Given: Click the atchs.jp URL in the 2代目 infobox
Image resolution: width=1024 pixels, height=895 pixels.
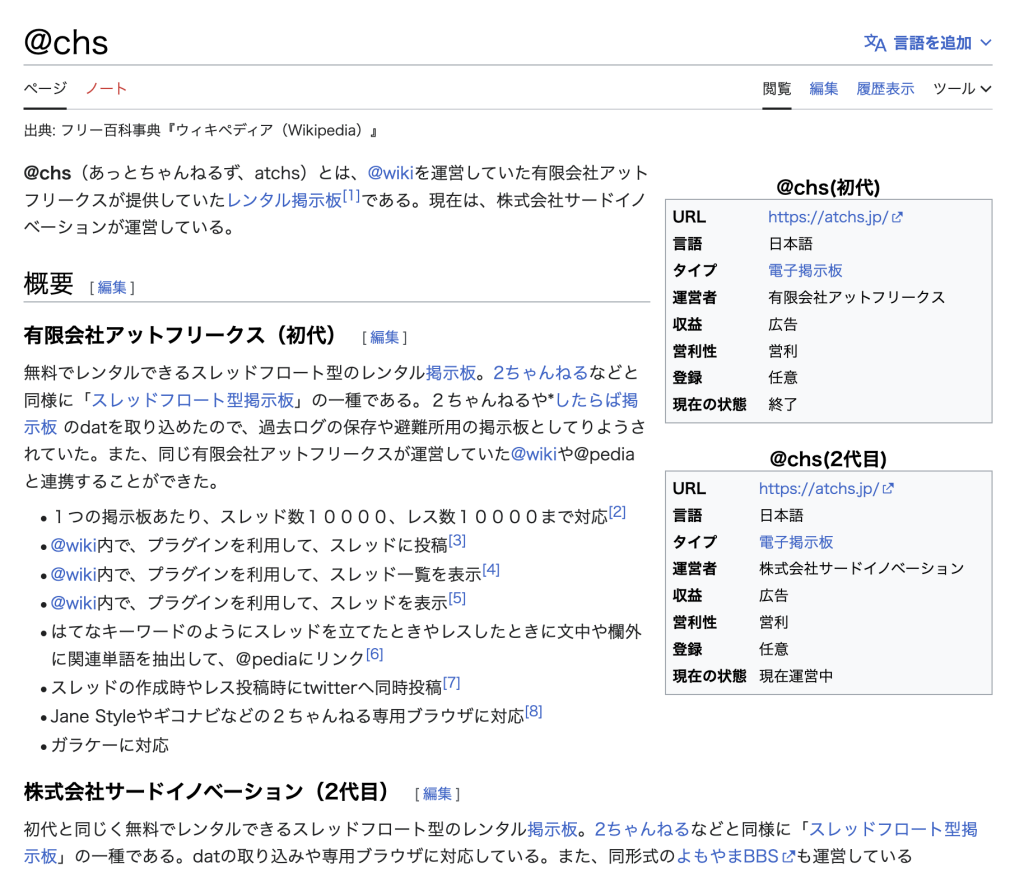Looking at the screenshot, I should [x=818, y=489].
